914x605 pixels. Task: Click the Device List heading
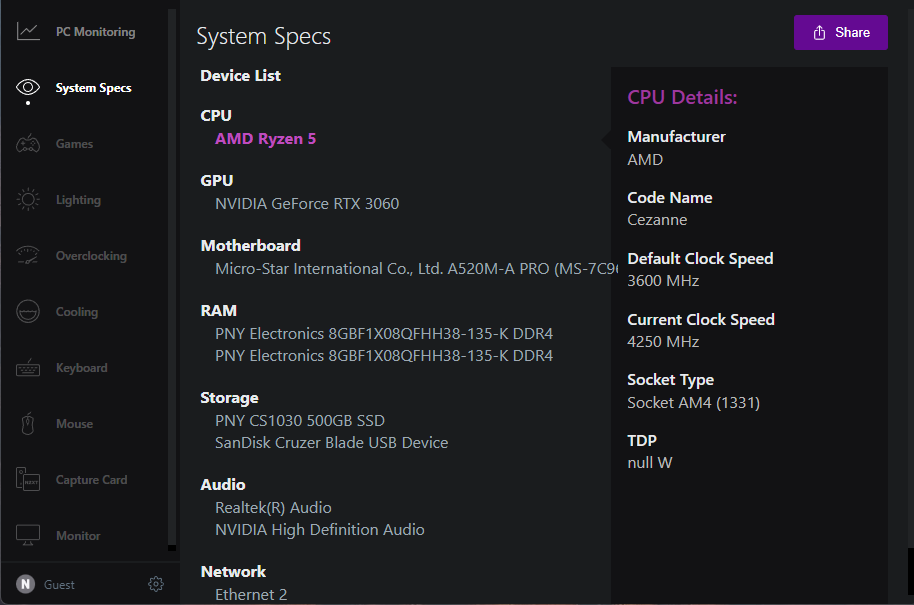pyautogui.click(x=240, y=76)
